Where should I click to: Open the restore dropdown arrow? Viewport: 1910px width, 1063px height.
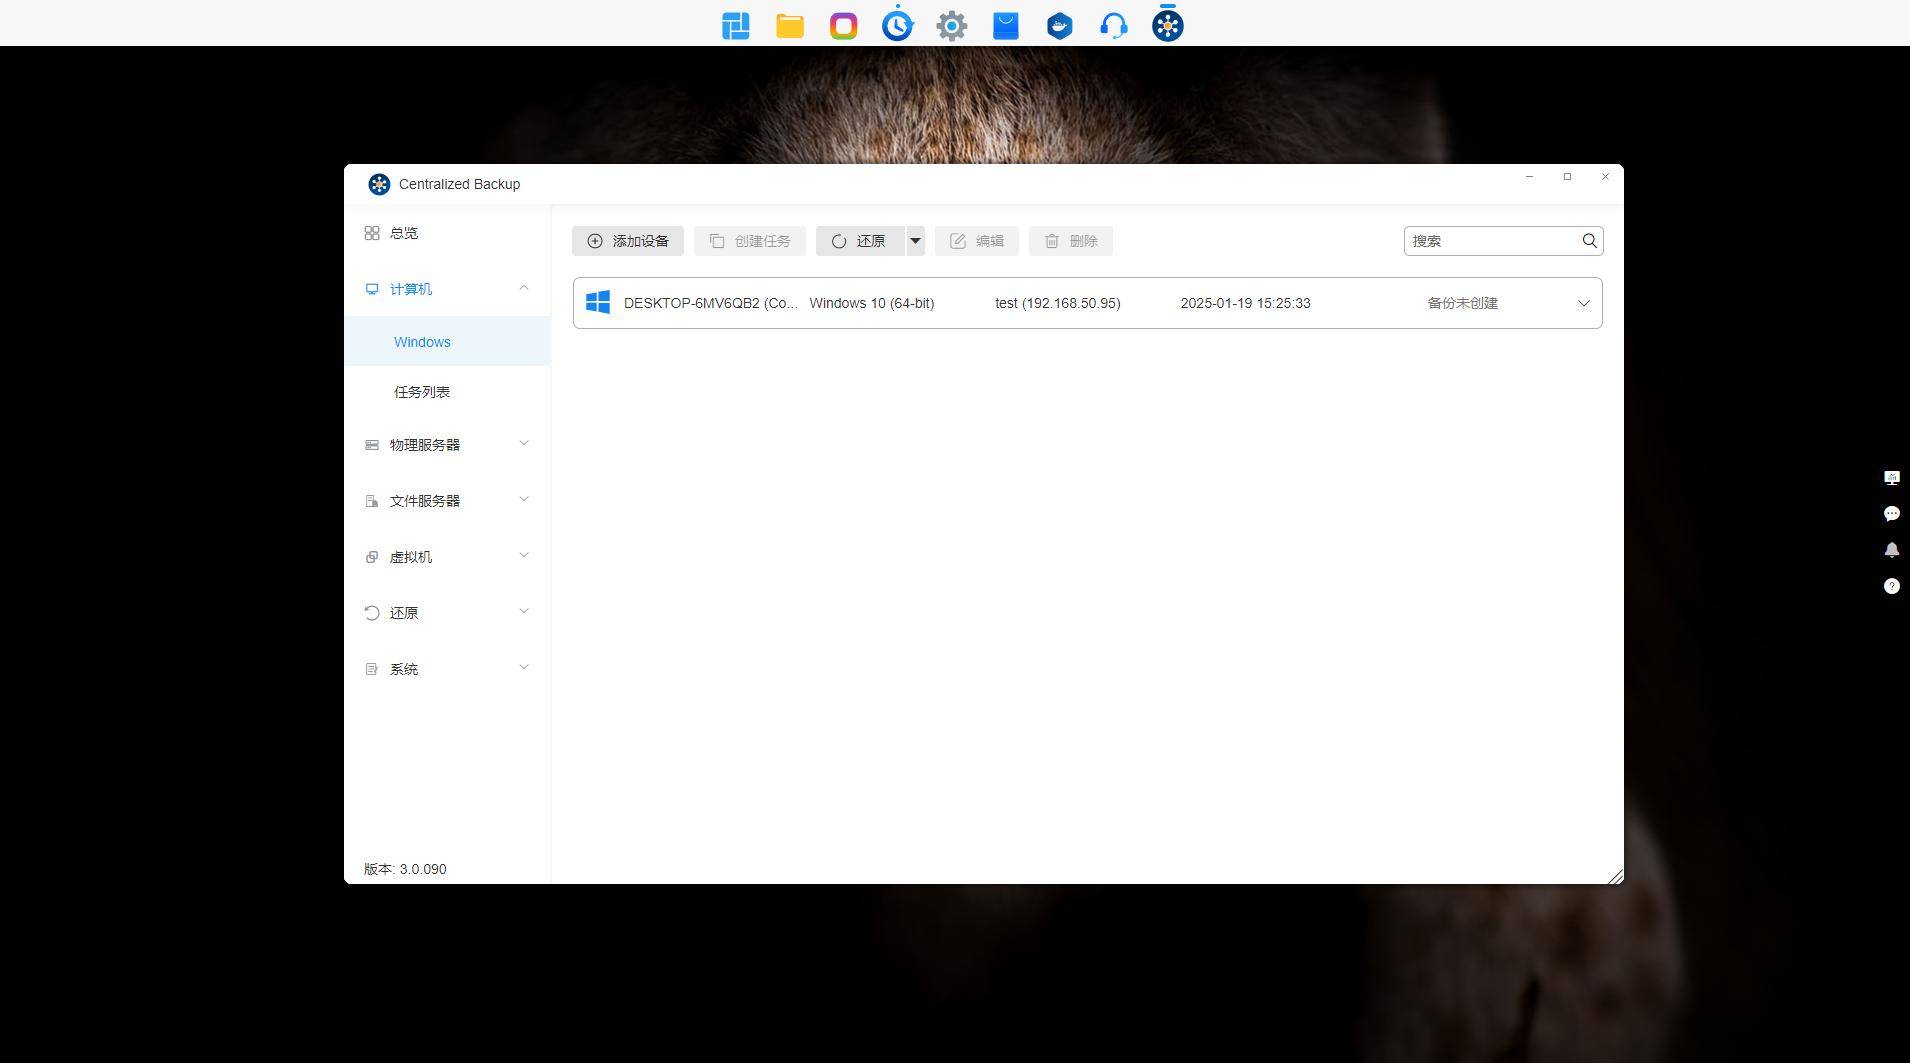[x=915, y=241]
